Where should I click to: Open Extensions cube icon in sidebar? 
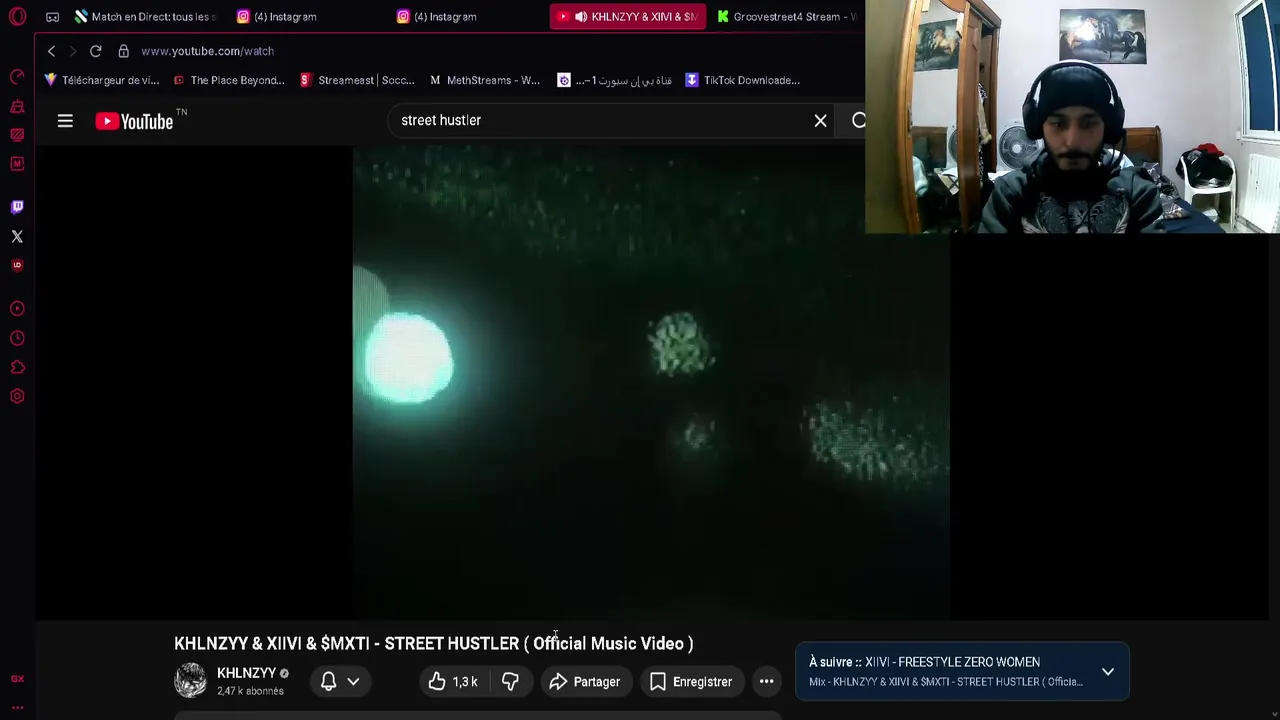click(x=17, y=367)
